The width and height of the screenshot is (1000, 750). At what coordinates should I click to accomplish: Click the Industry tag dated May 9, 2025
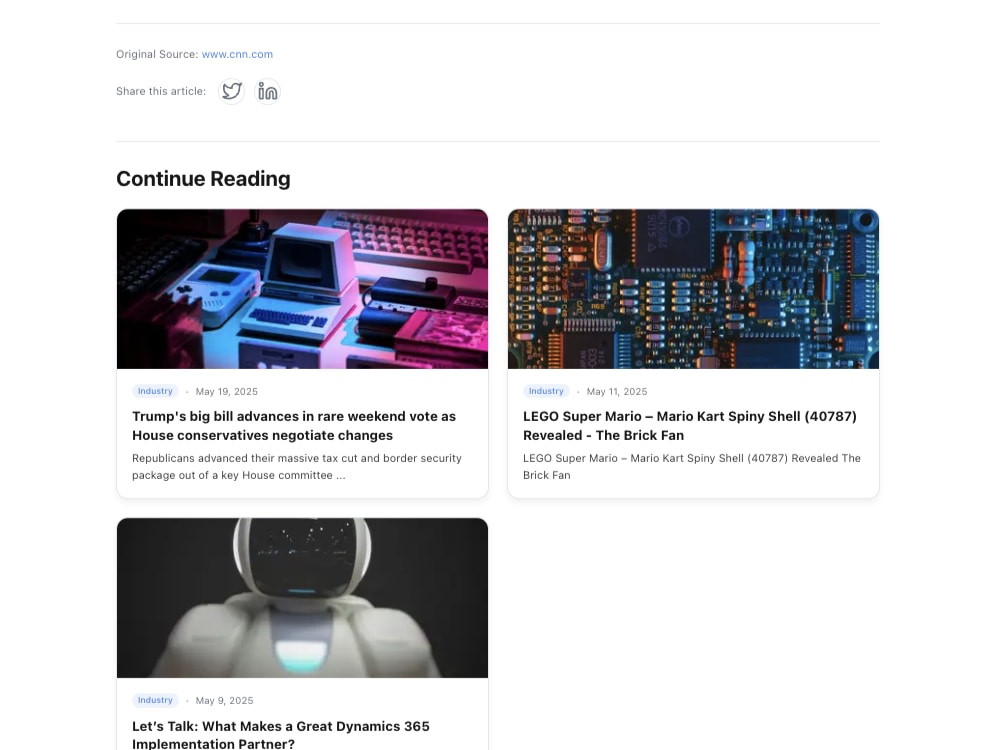click(155, 700)
